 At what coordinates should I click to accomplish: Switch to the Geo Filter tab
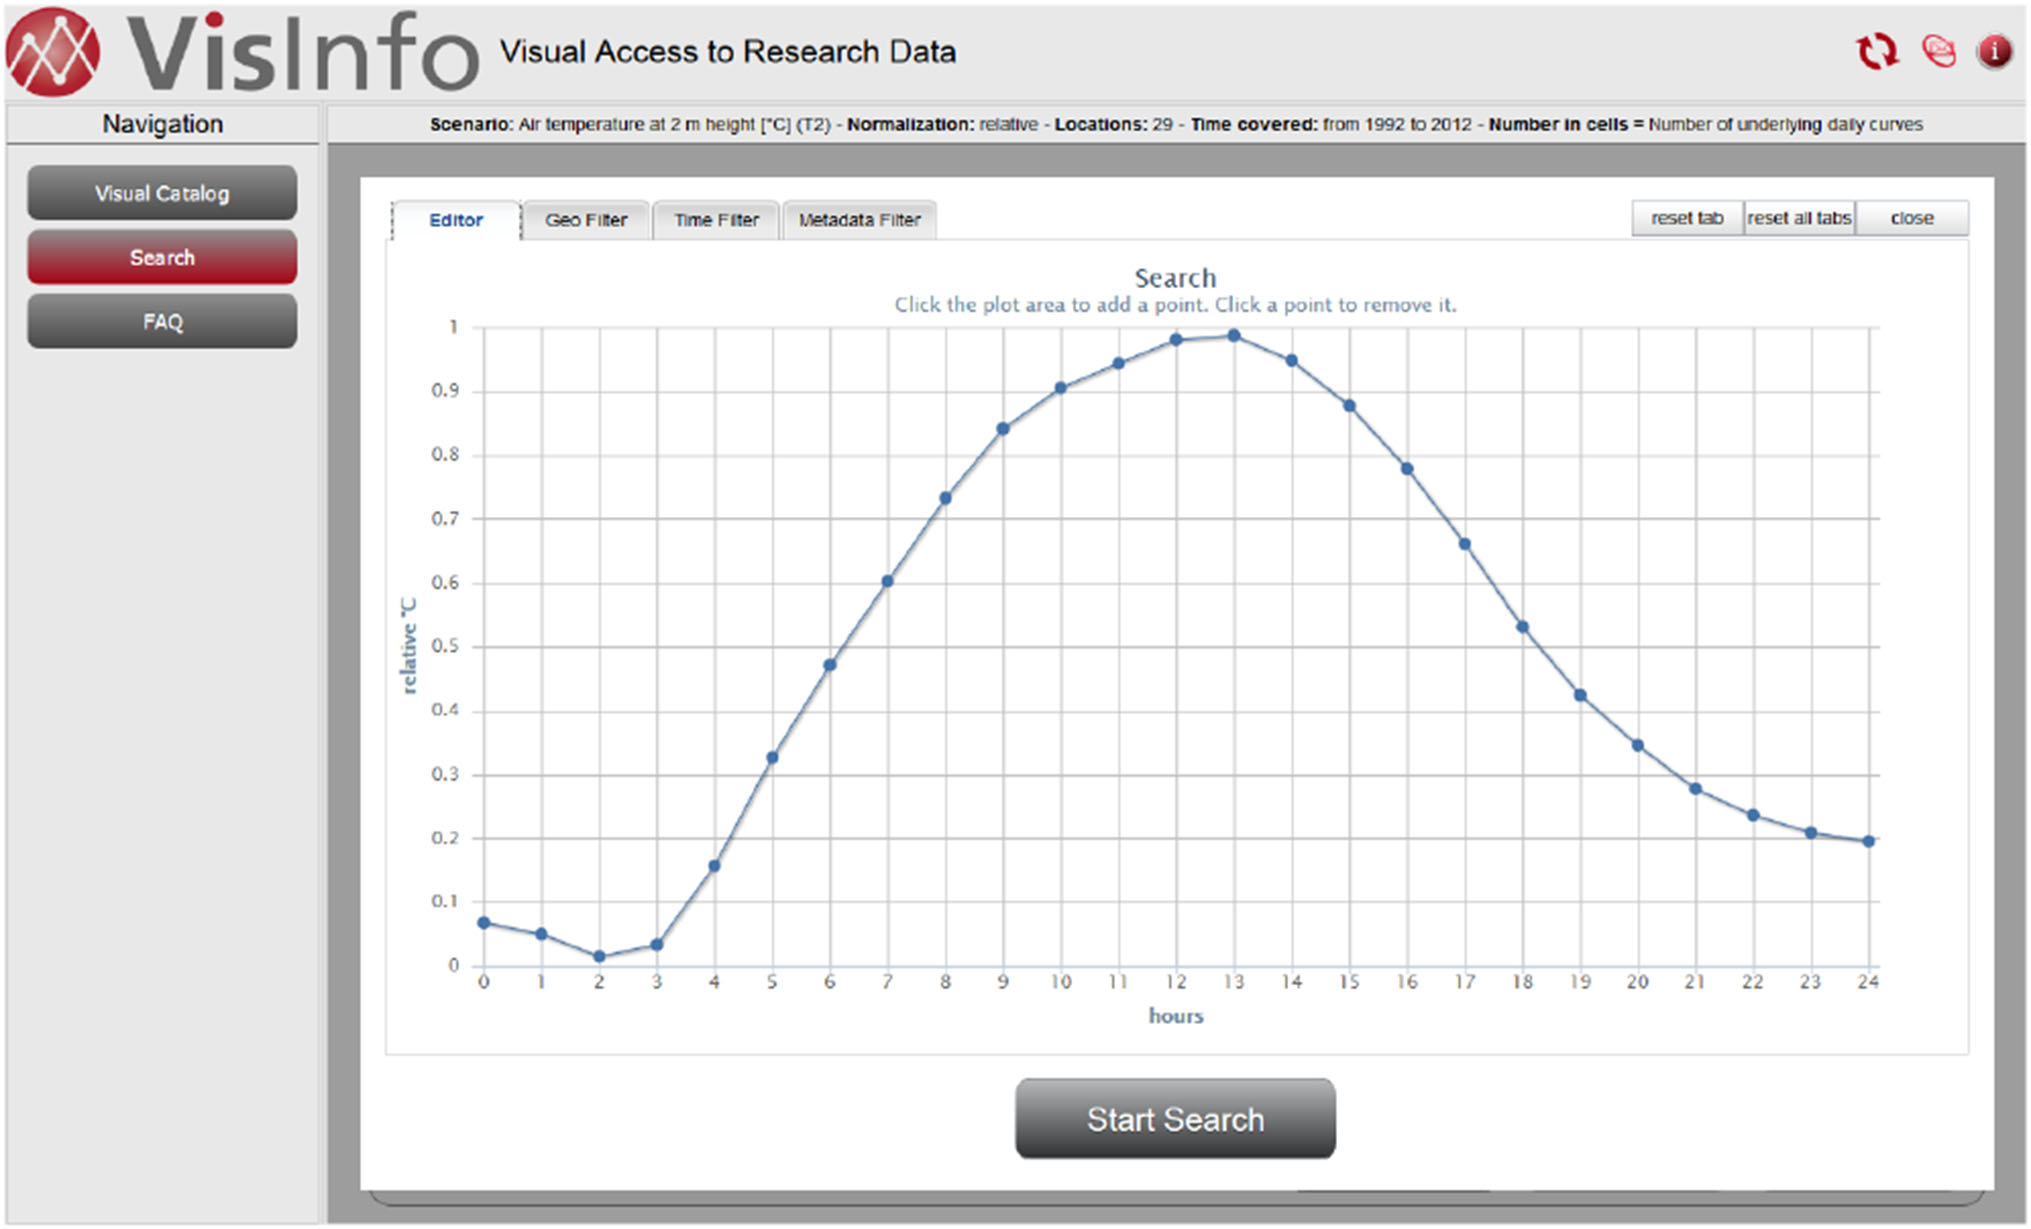coord(586,220)
